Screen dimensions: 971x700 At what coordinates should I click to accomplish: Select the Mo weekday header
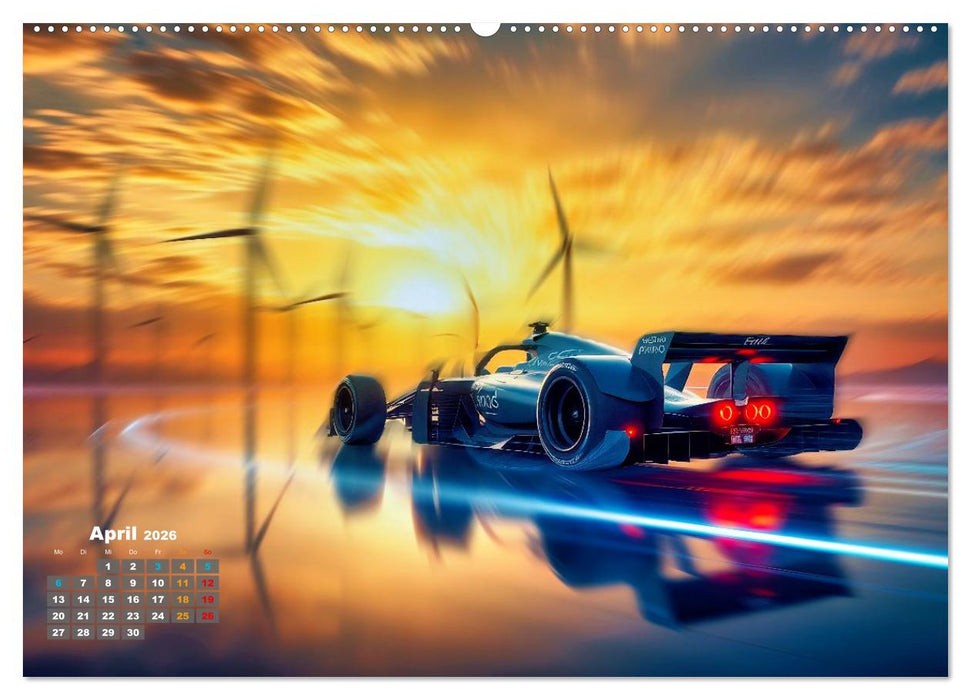pos(58,552)
